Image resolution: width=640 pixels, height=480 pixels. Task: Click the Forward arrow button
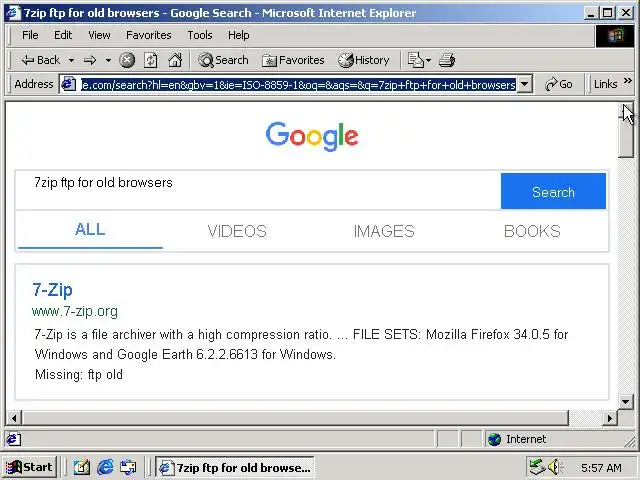click(x=90, y=60)
